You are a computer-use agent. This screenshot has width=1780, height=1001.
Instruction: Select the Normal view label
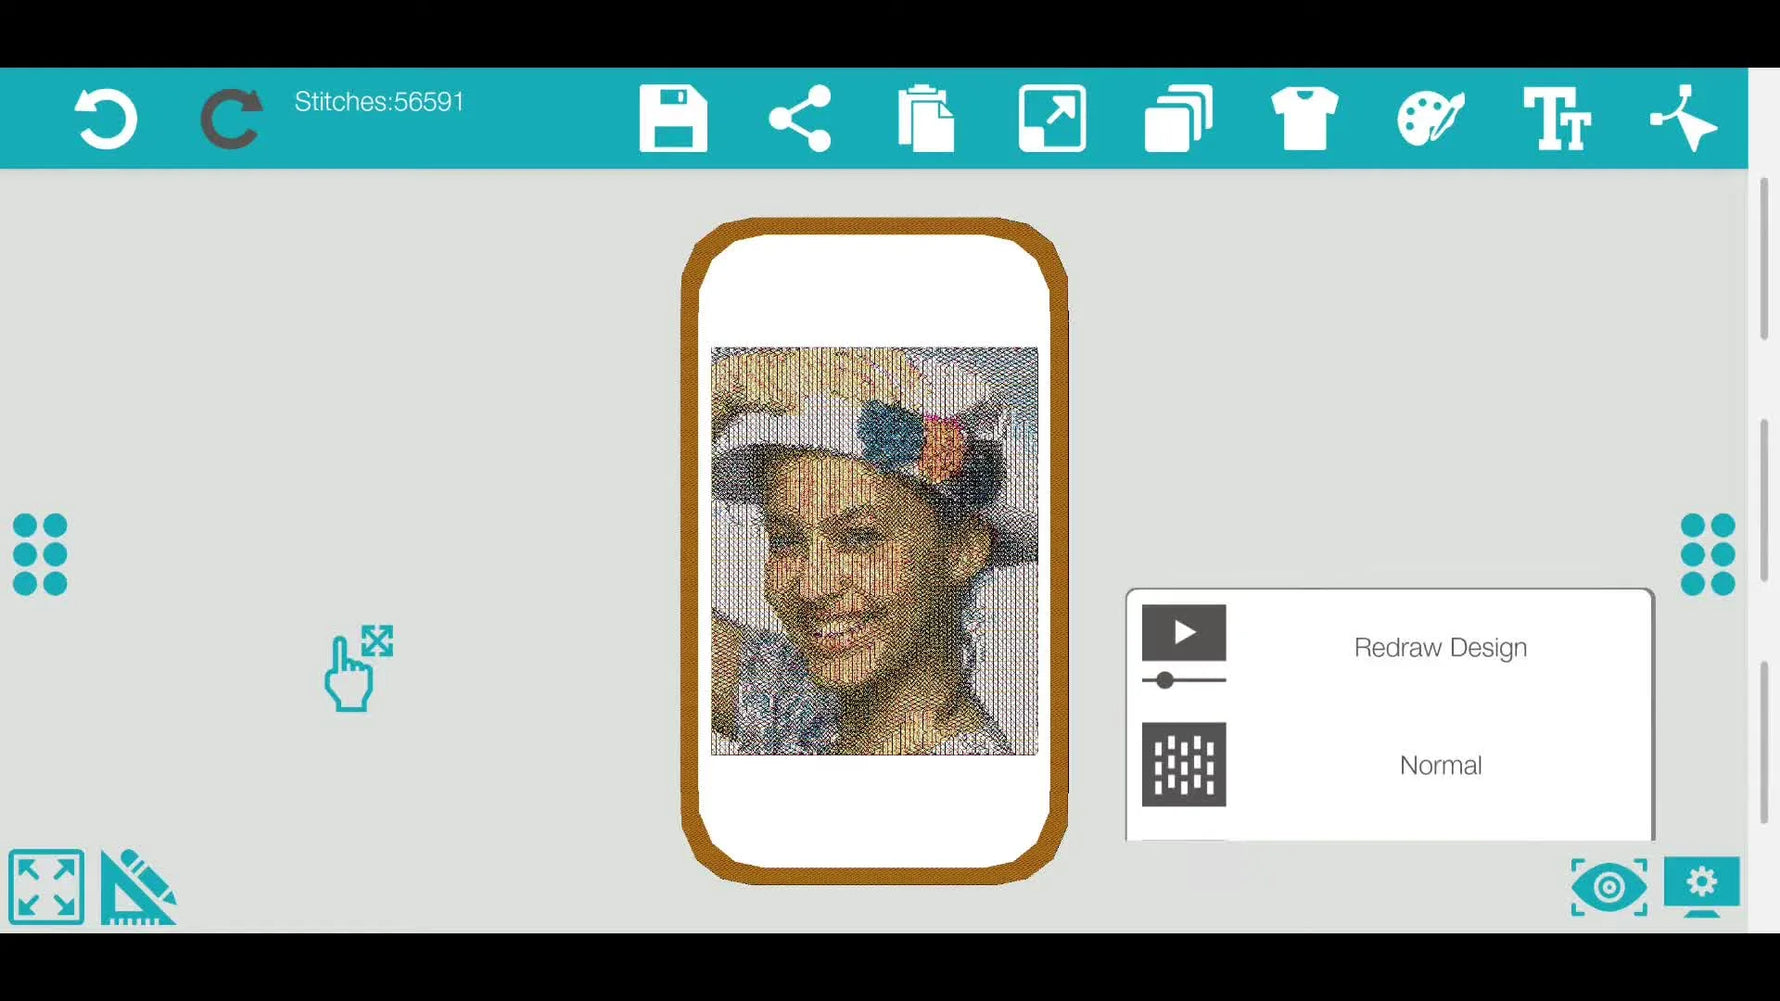tap(1440, 765)
